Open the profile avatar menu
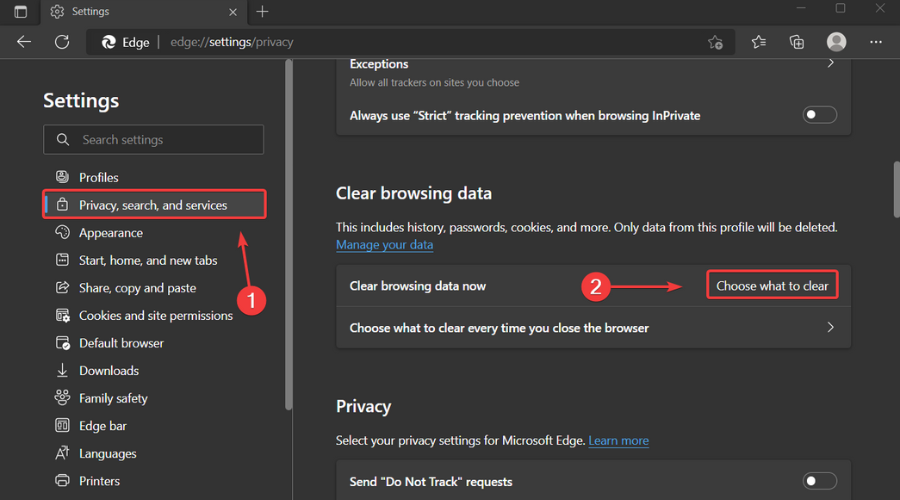900x500 pixels. (x=836, y=42)
